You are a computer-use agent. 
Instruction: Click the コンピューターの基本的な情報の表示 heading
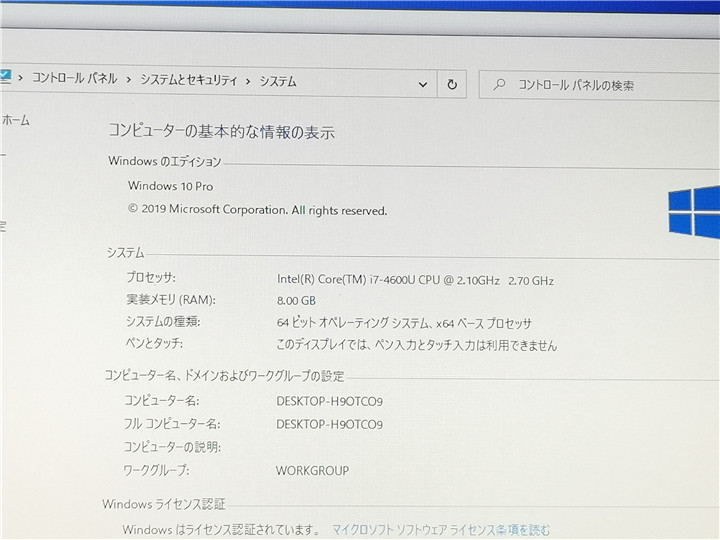coord(221,132)
